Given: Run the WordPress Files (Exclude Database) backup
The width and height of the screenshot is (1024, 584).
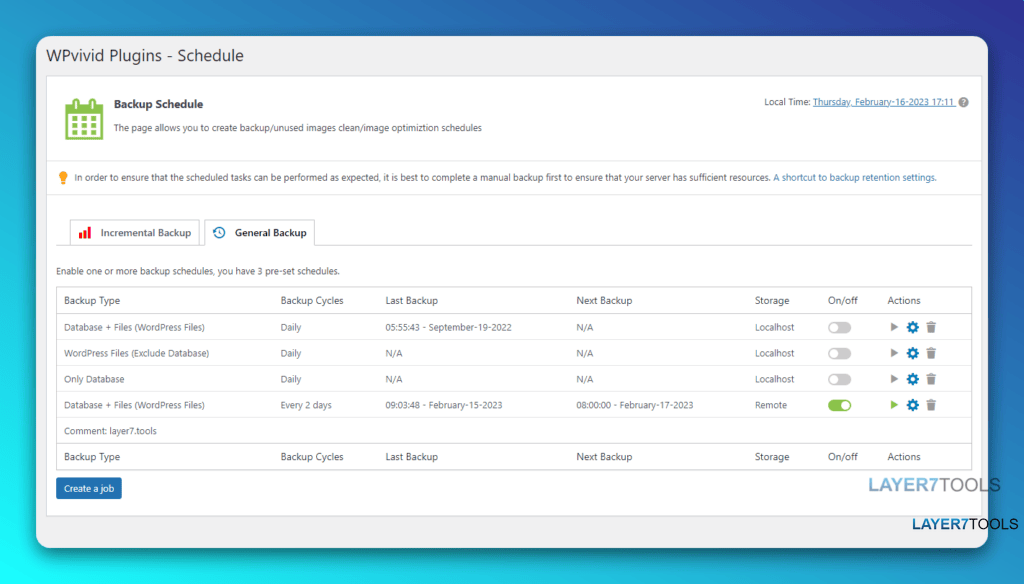Looking at the screenshot, I should [893, 353].
